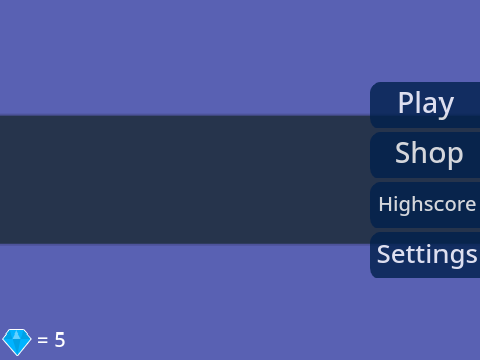Open the Shop menu
Viewport: 480px width, 360px height.
(x=425, y=155)
